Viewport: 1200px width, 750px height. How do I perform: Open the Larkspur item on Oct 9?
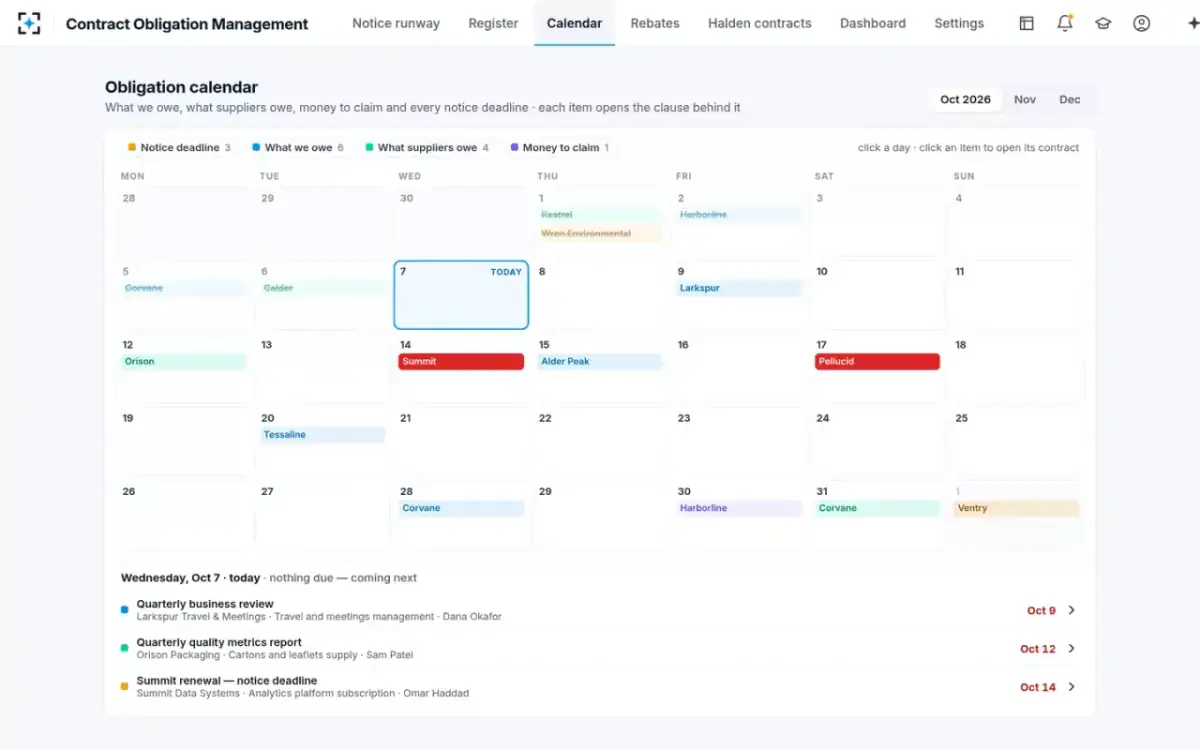(x=739, y=288)
